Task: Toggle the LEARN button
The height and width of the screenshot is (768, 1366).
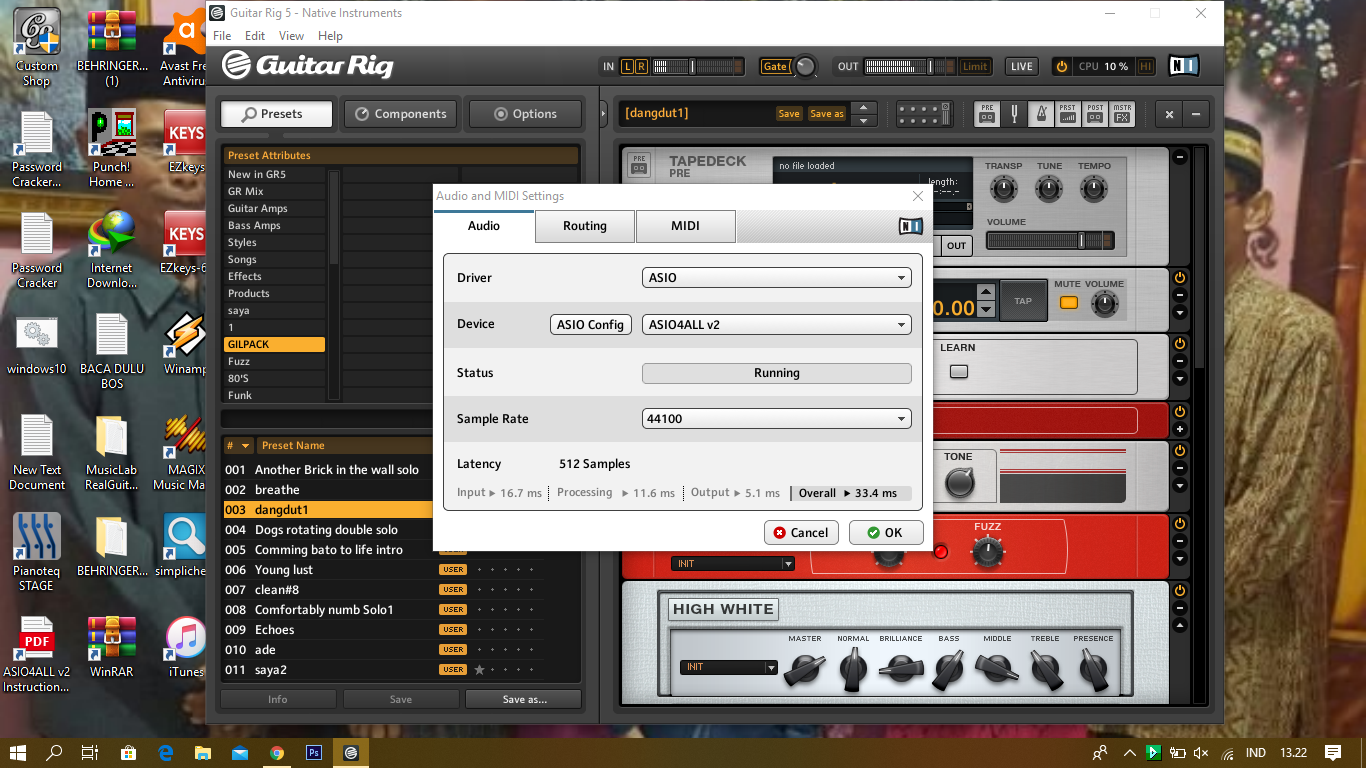Action: (x=959, y=372)
